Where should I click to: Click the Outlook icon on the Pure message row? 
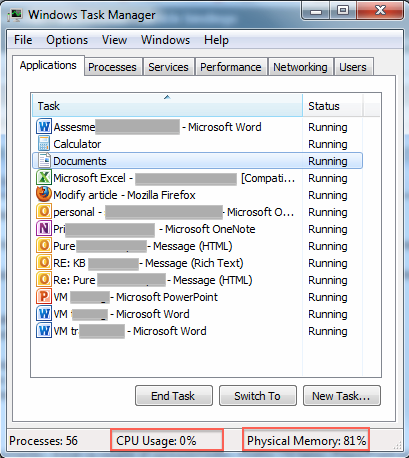click(44, 246)
